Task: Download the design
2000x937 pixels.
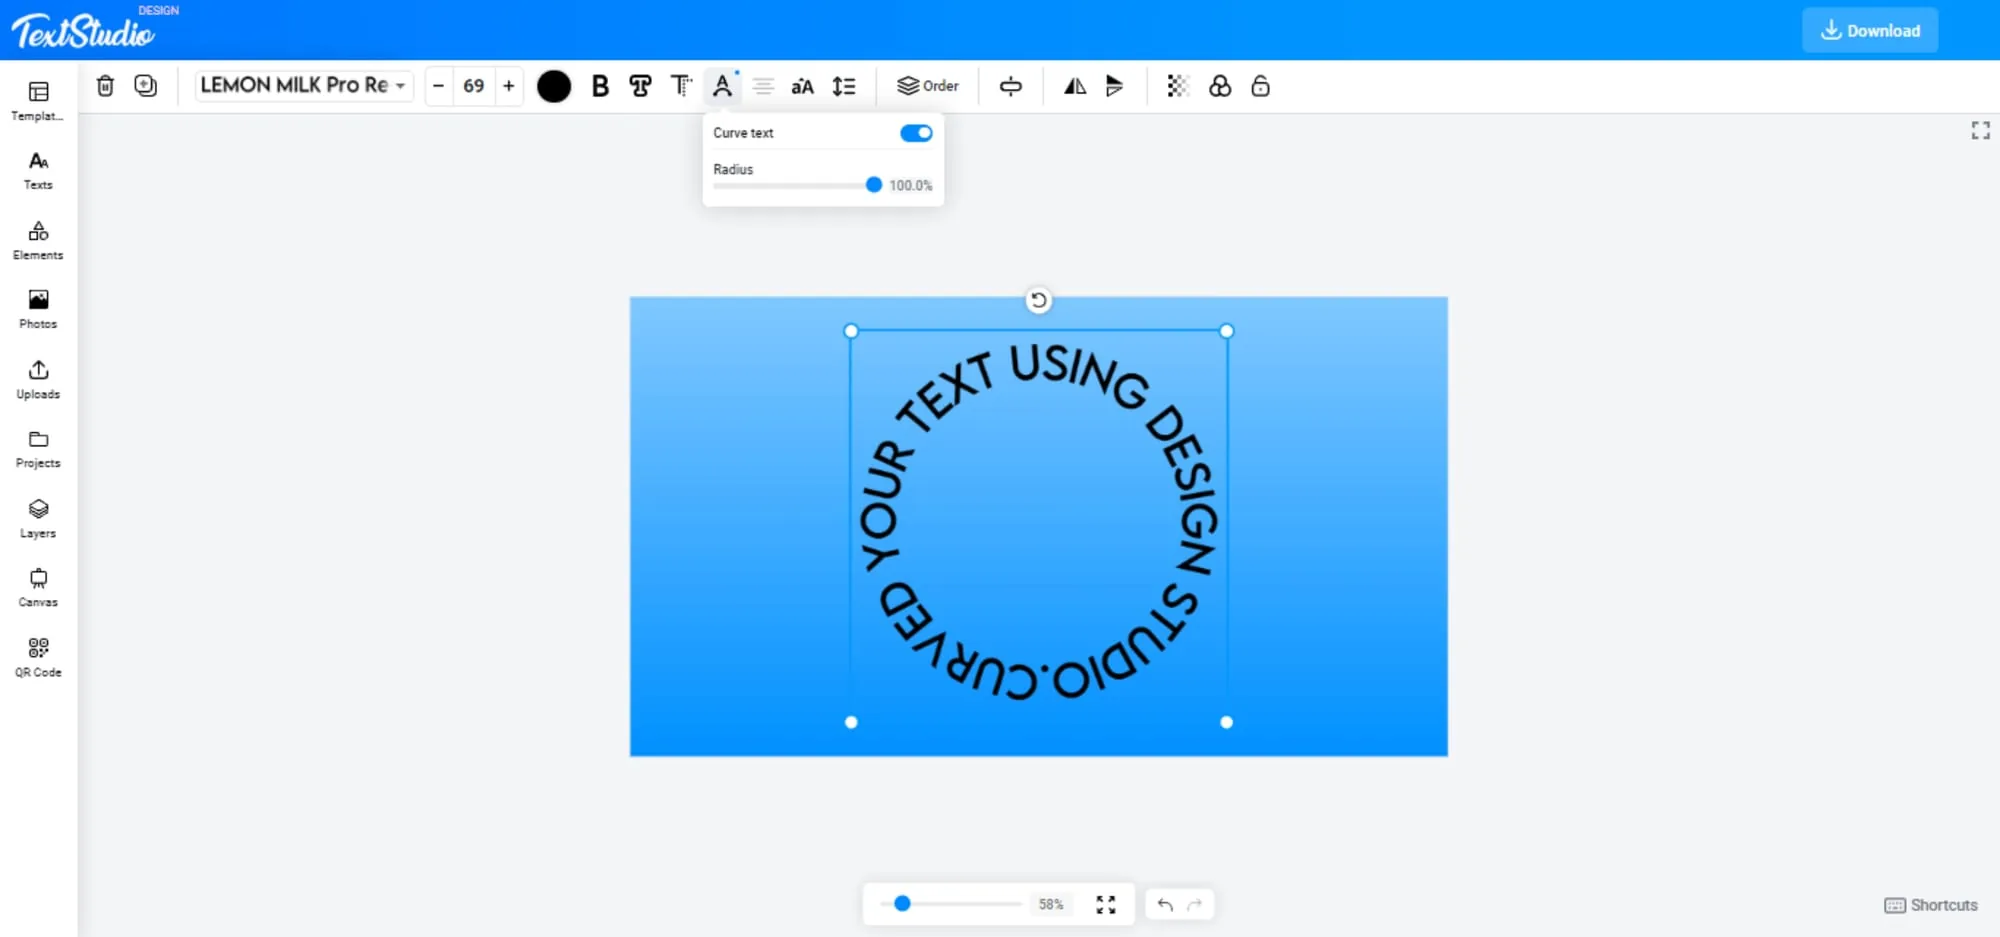Action: pyautogui.click(x=1870, y=30)
